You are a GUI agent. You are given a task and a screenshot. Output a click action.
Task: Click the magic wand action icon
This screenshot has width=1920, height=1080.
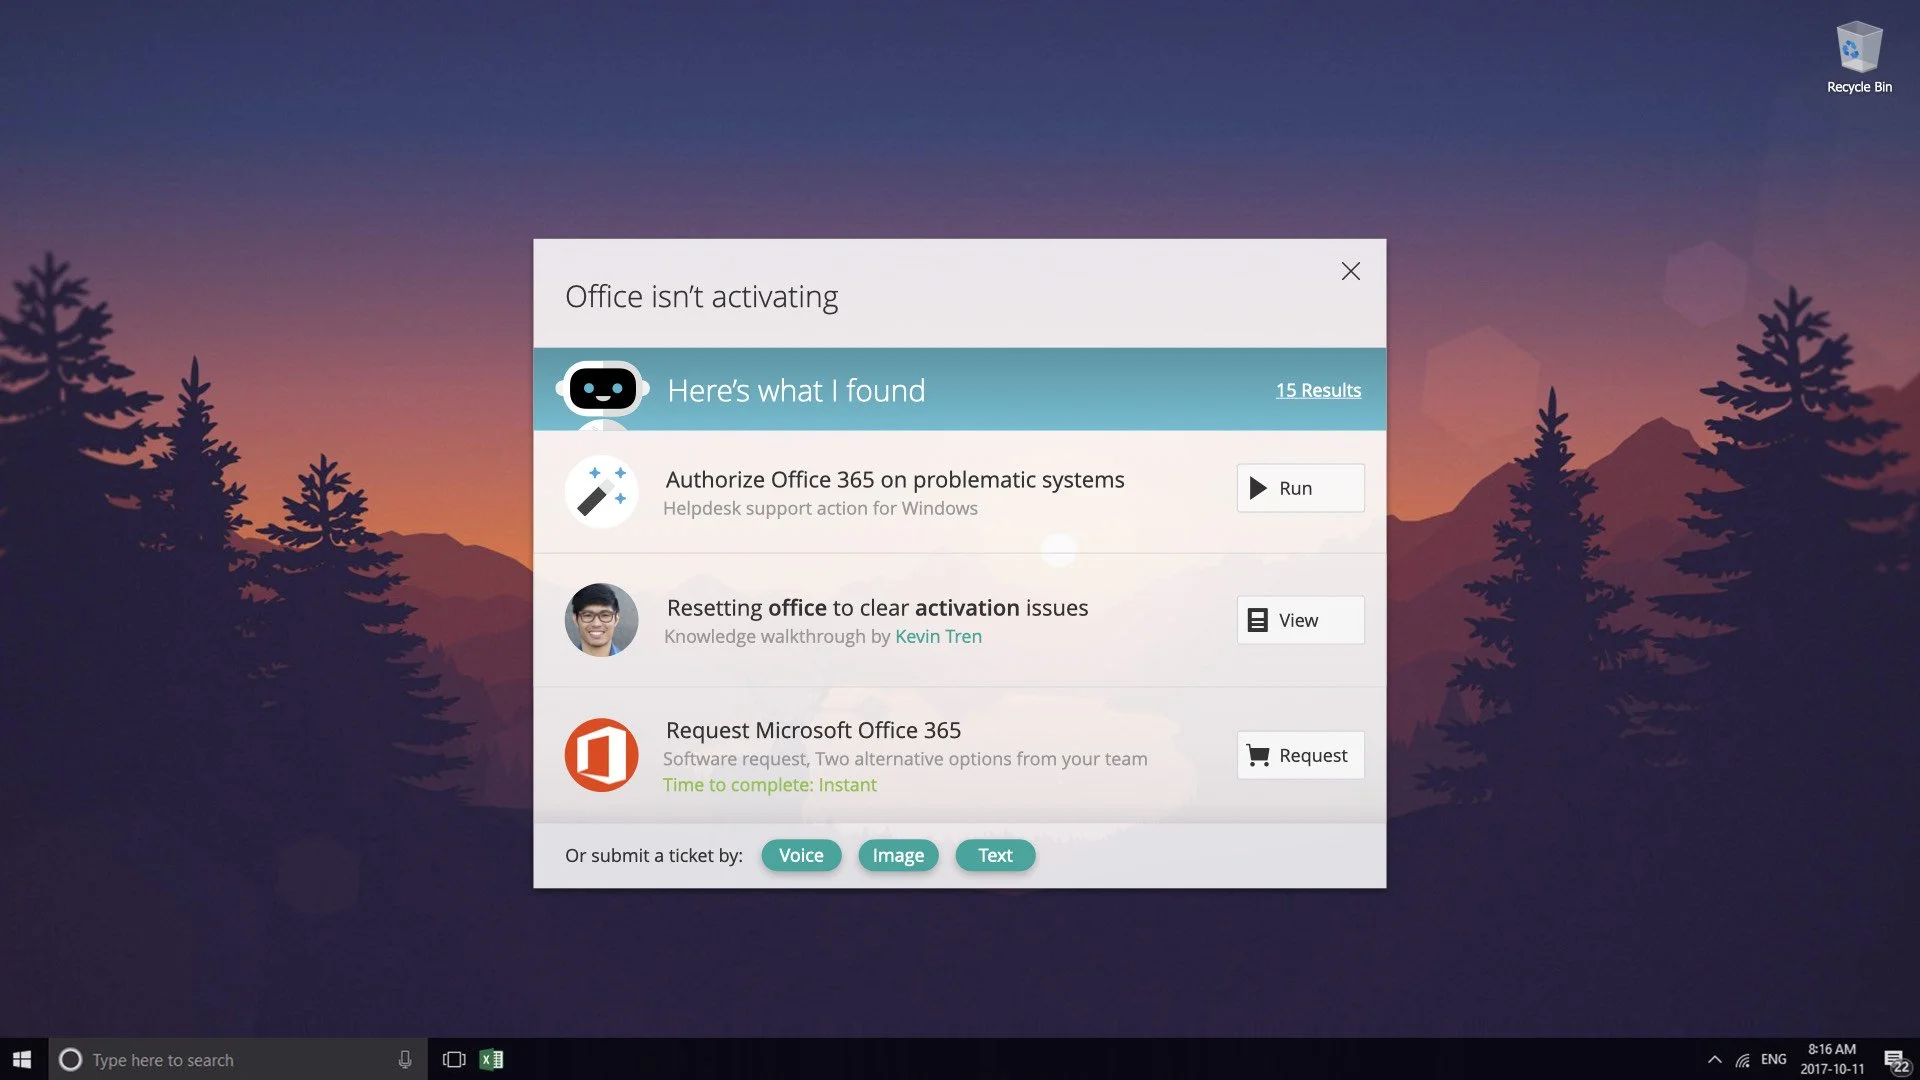[601, 491]
